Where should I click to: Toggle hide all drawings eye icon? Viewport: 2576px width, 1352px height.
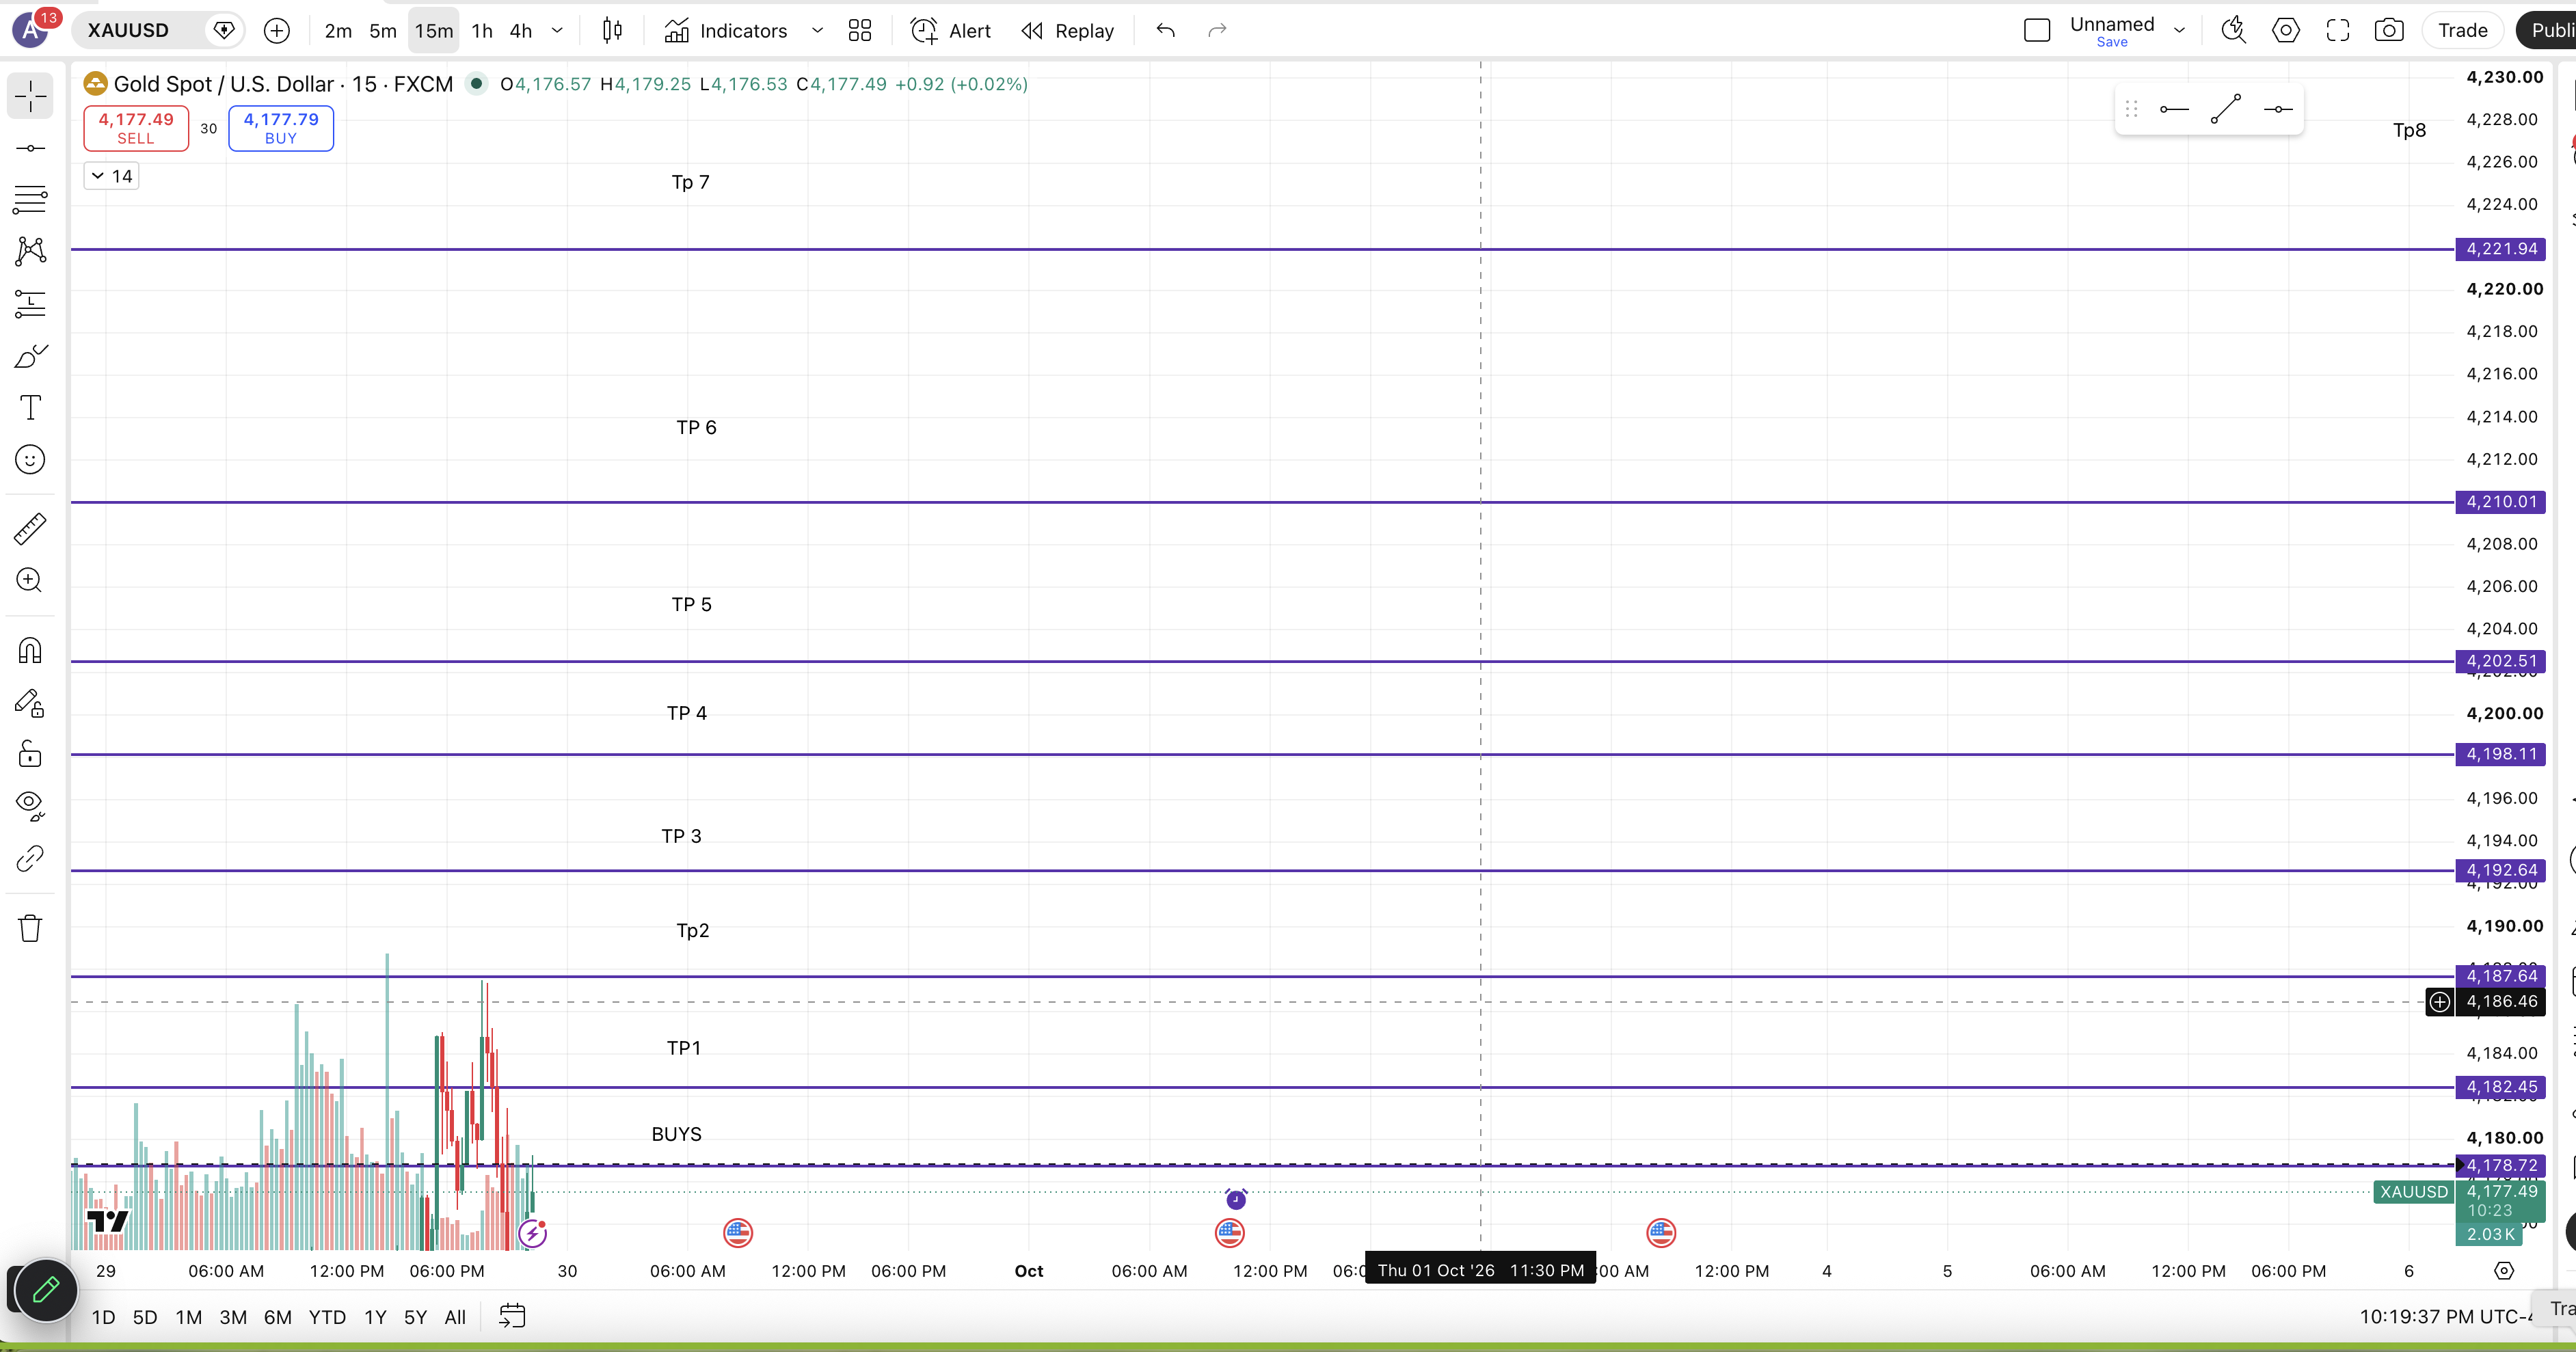(30, 806)
